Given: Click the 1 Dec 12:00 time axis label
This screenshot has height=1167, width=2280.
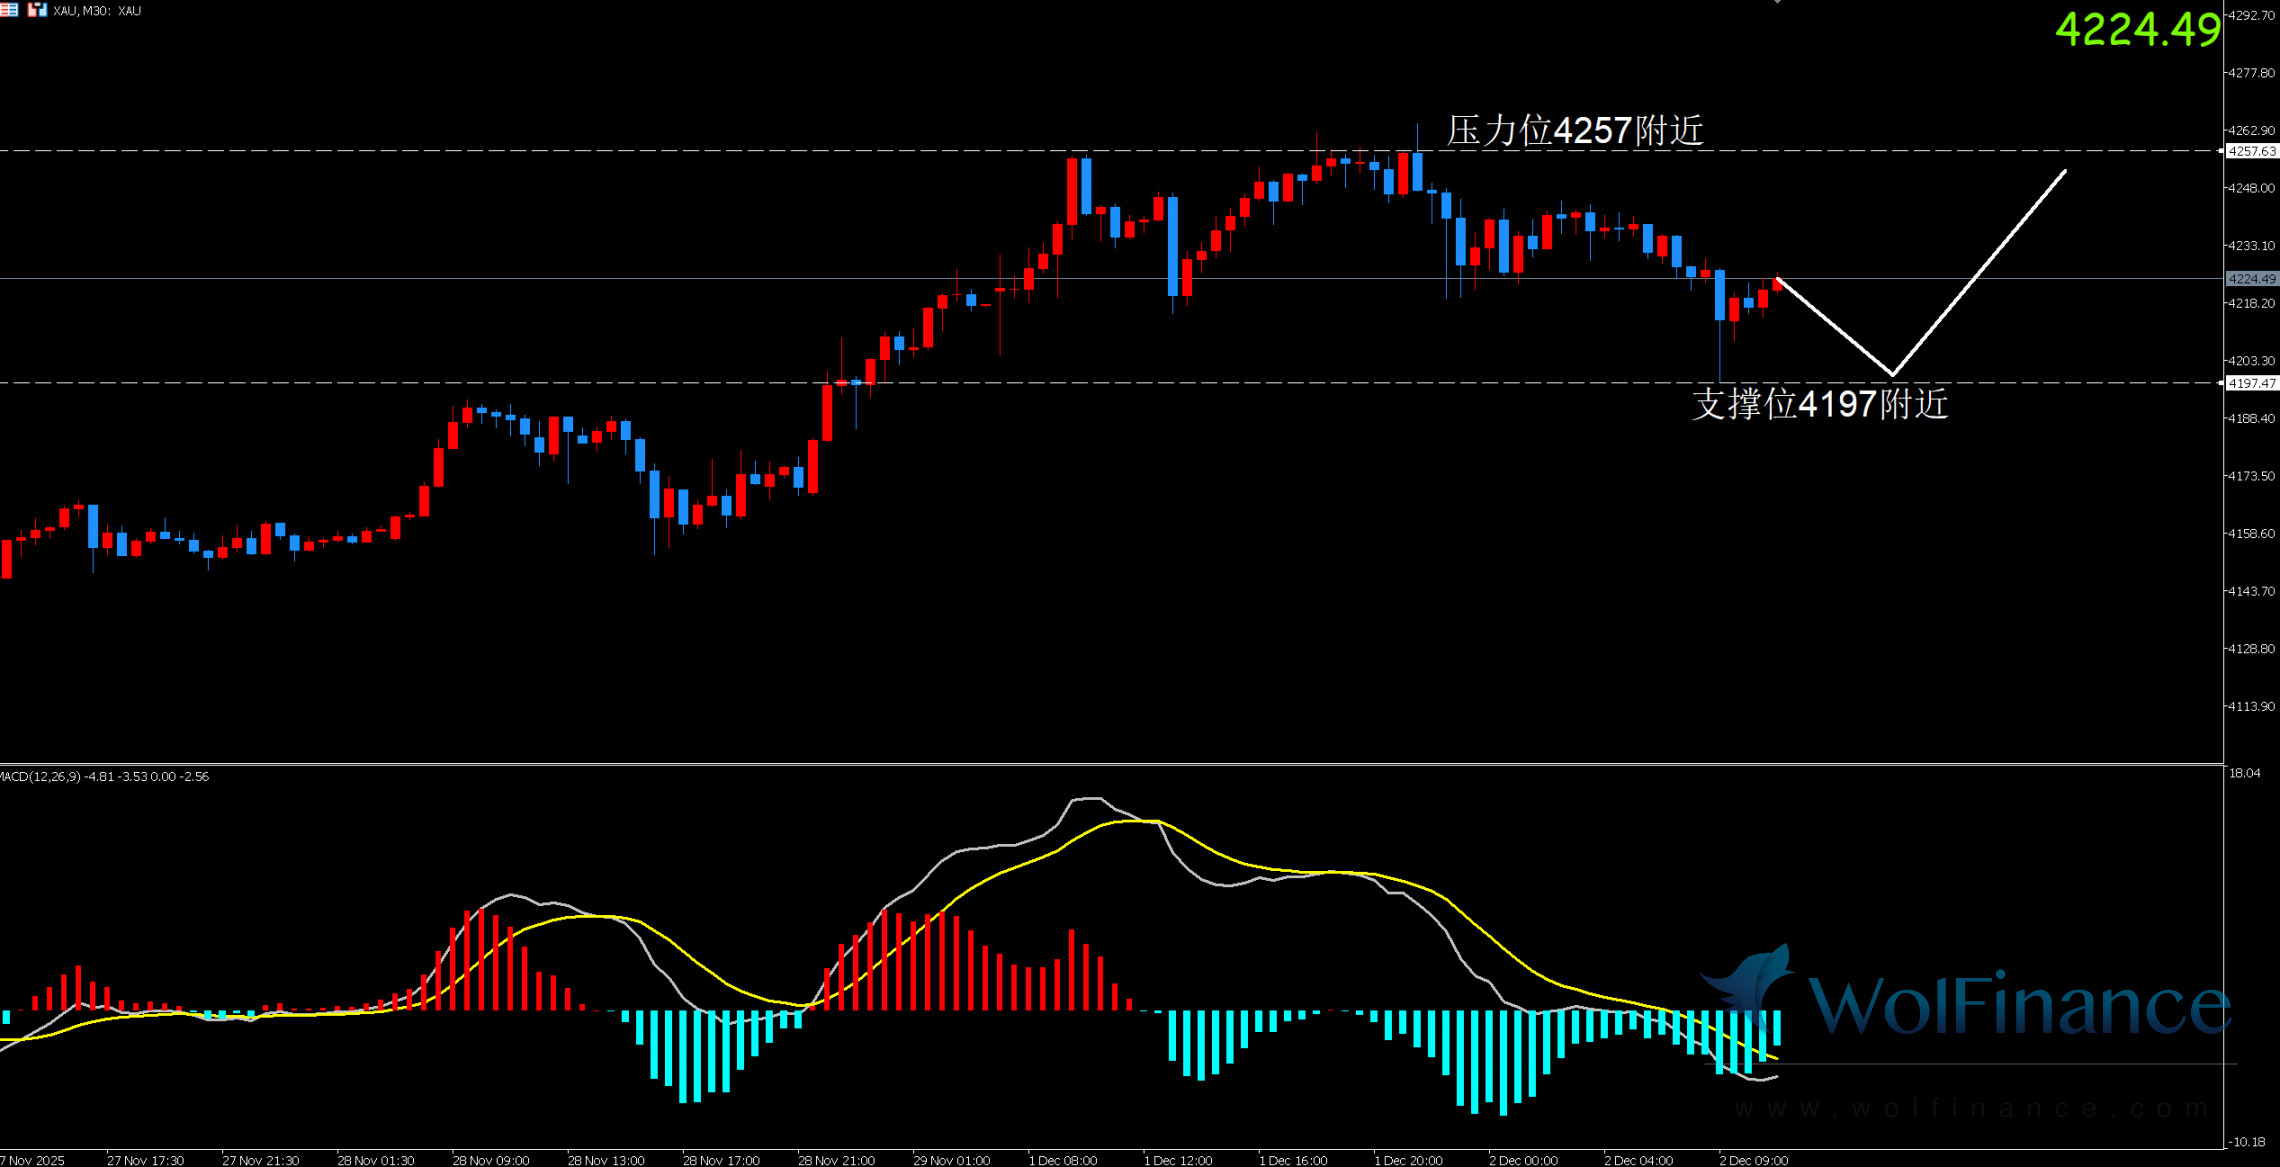Looking at the screenshot, I should [1177, 1160].
